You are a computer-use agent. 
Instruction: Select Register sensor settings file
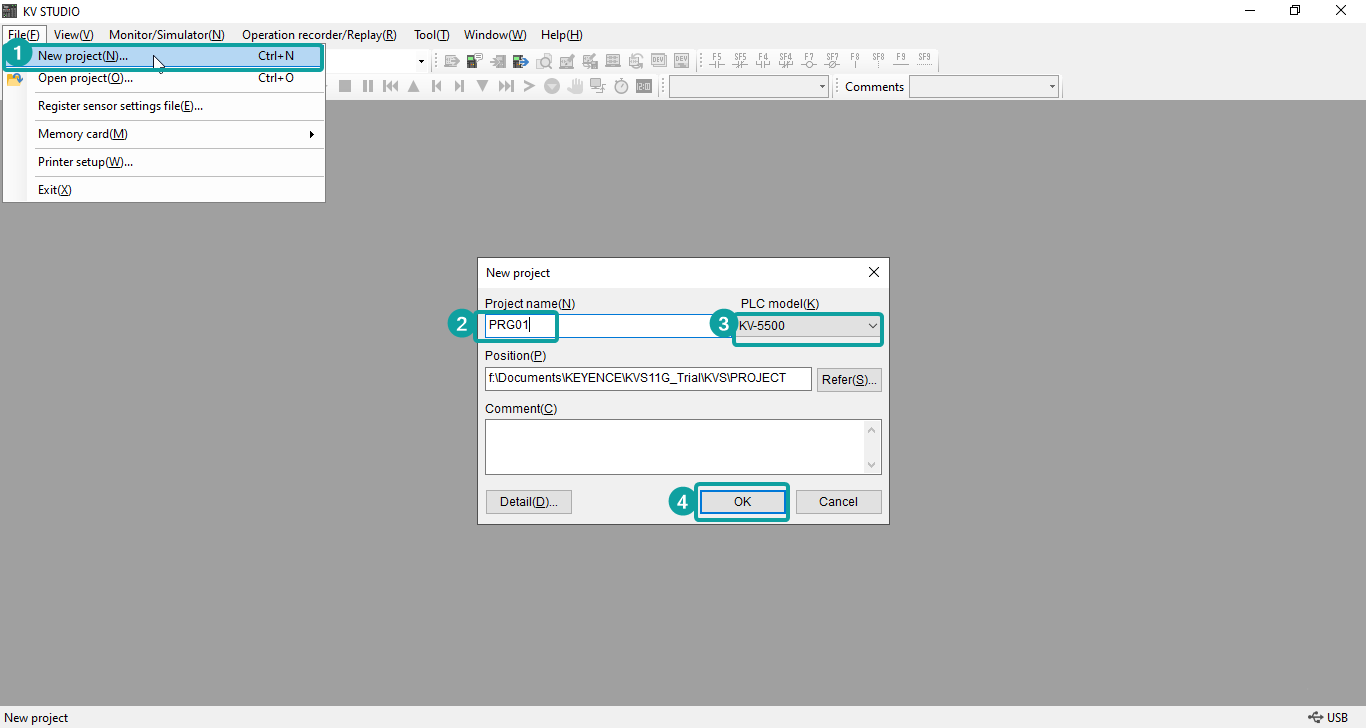(x=165, y=106)
